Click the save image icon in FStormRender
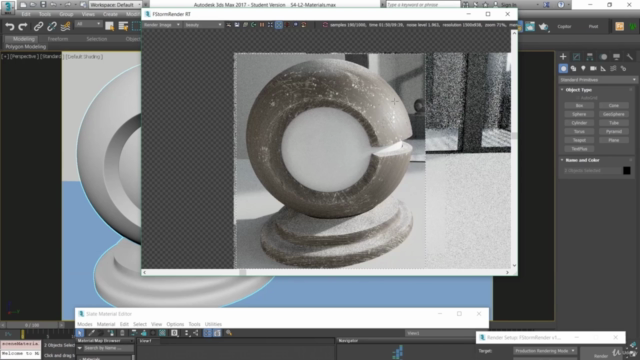Image resolution: width=640 pixels, height=360 pixels. [237, 25]
